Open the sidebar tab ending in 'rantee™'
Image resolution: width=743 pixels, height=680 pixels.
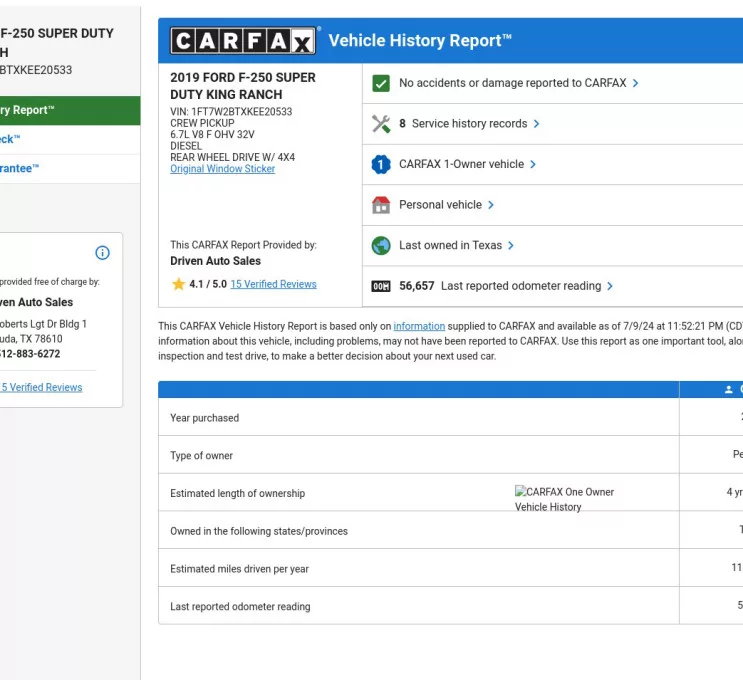click(x=70, y=169)
